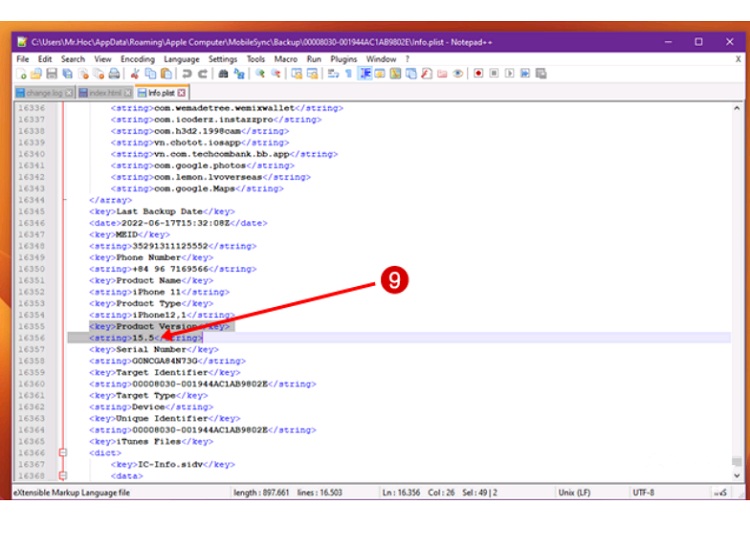The width and height of the screenshot is (750, 549).
Task: Toggle the Indent Guide icon
Action: click(365, 74)
